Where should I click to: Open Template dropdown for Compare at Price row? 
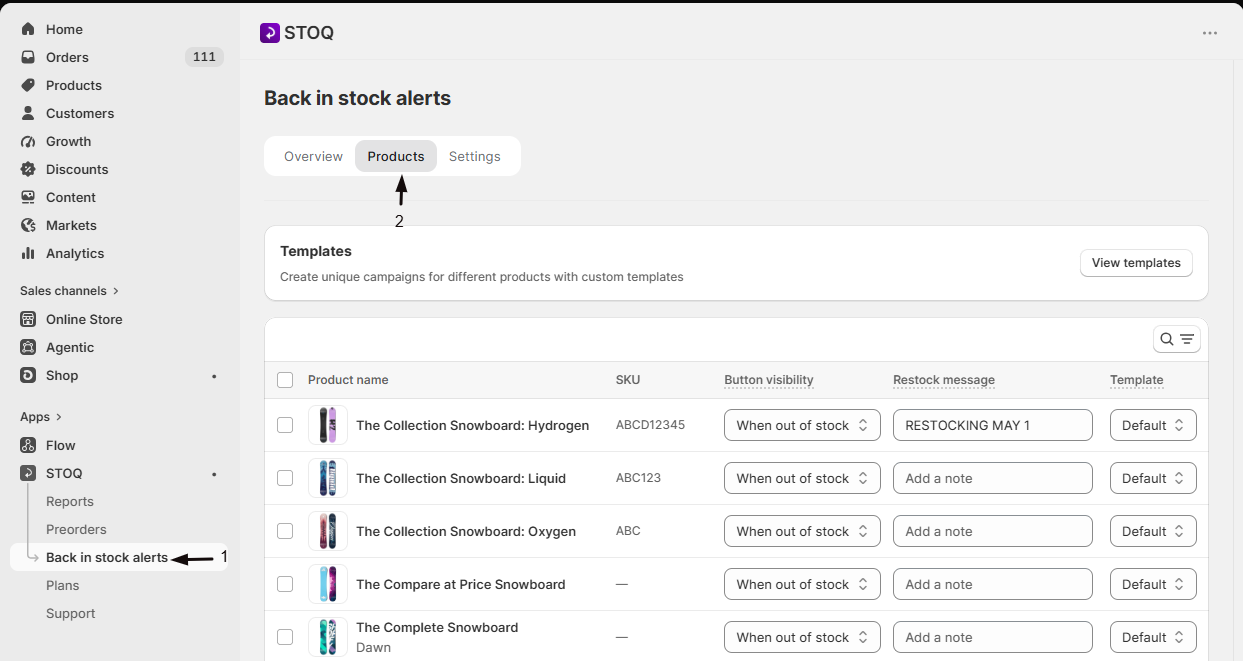click(x=1153, y=584)
